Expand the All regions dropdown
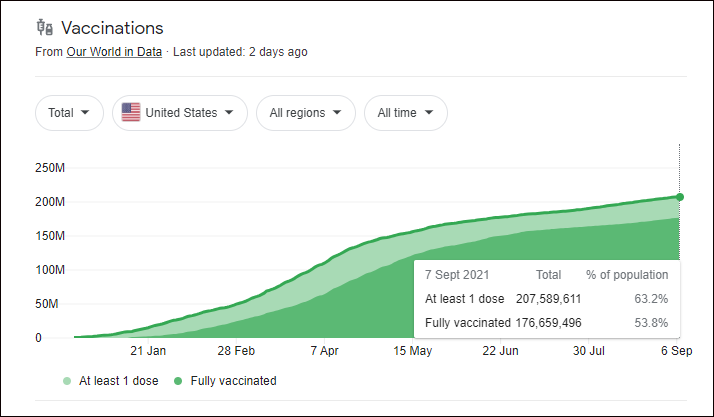 point(305,113)
